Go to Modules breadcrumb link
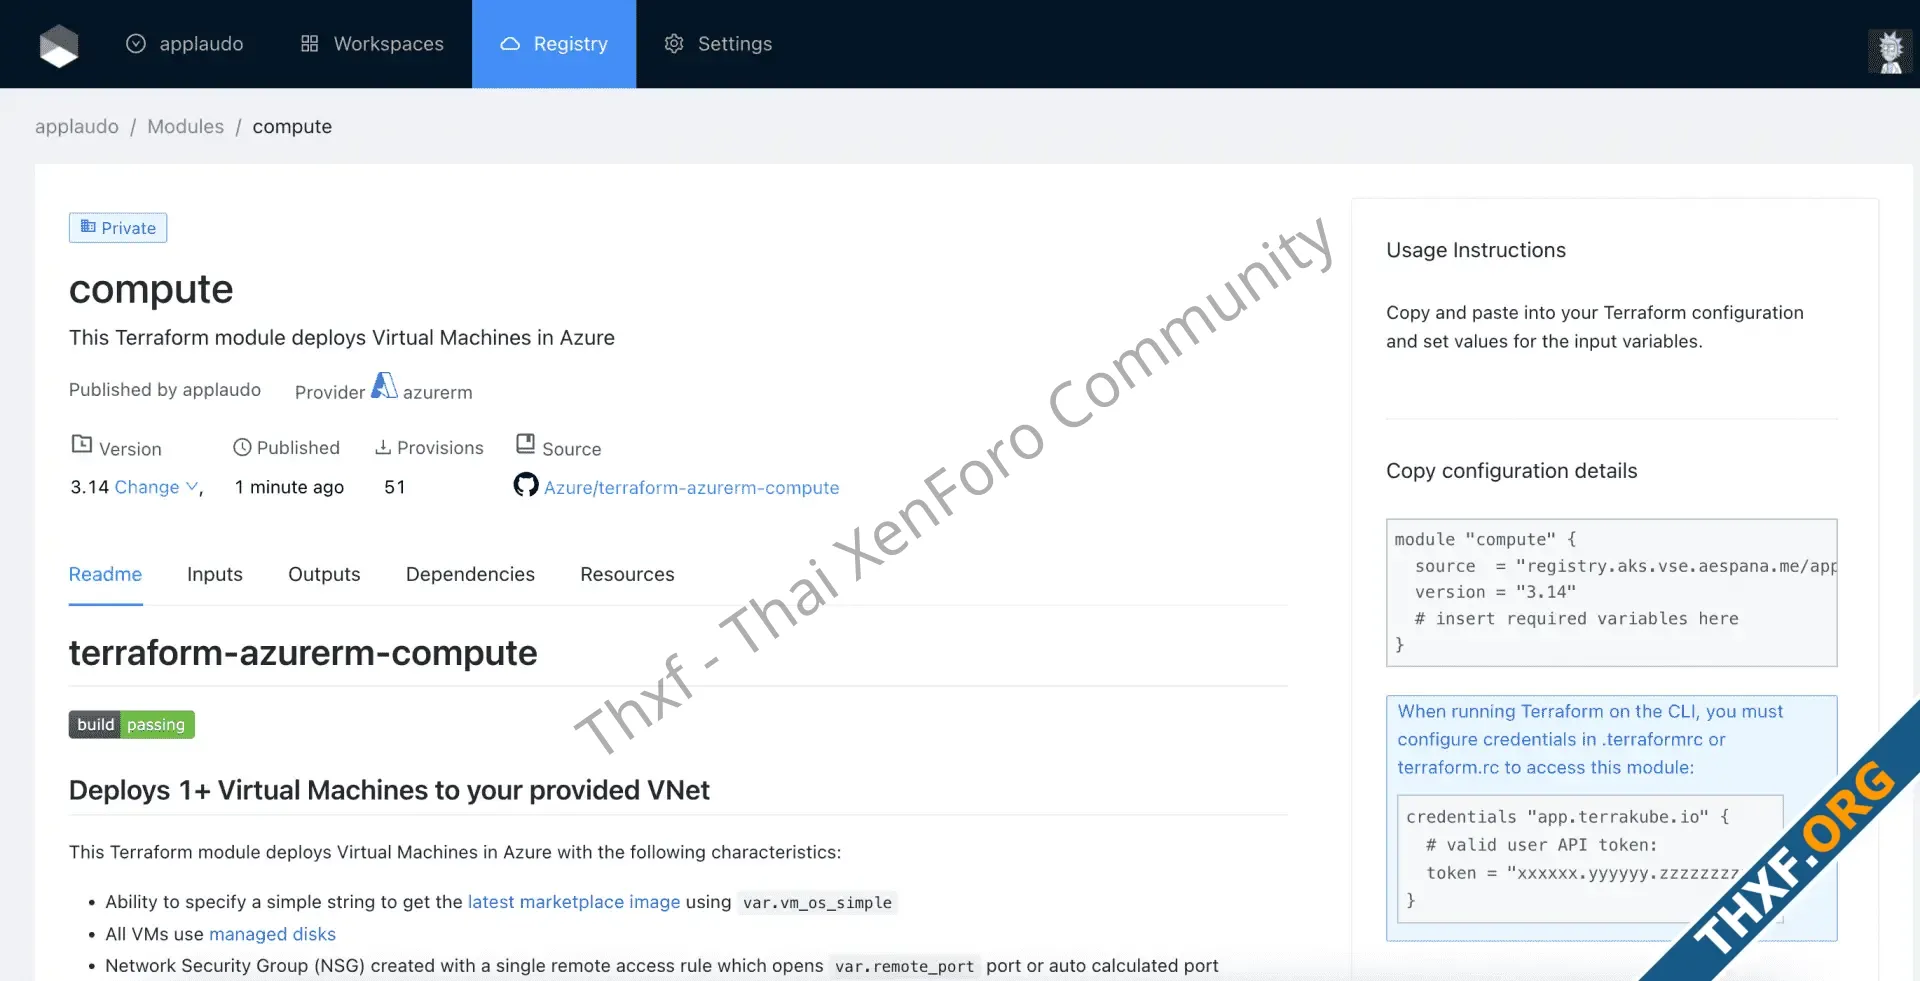 [x=186, y=127]
